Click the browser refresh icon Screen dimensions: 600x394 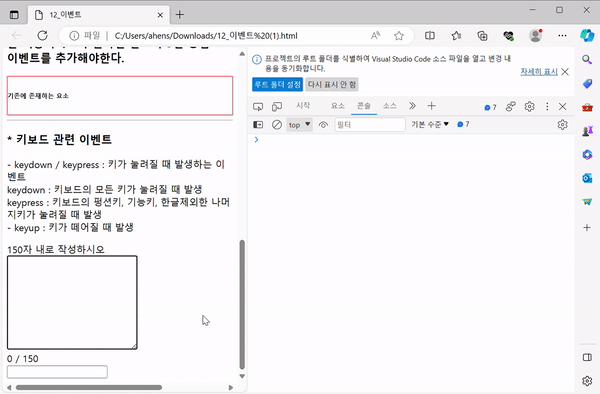[x=42, y=36]
